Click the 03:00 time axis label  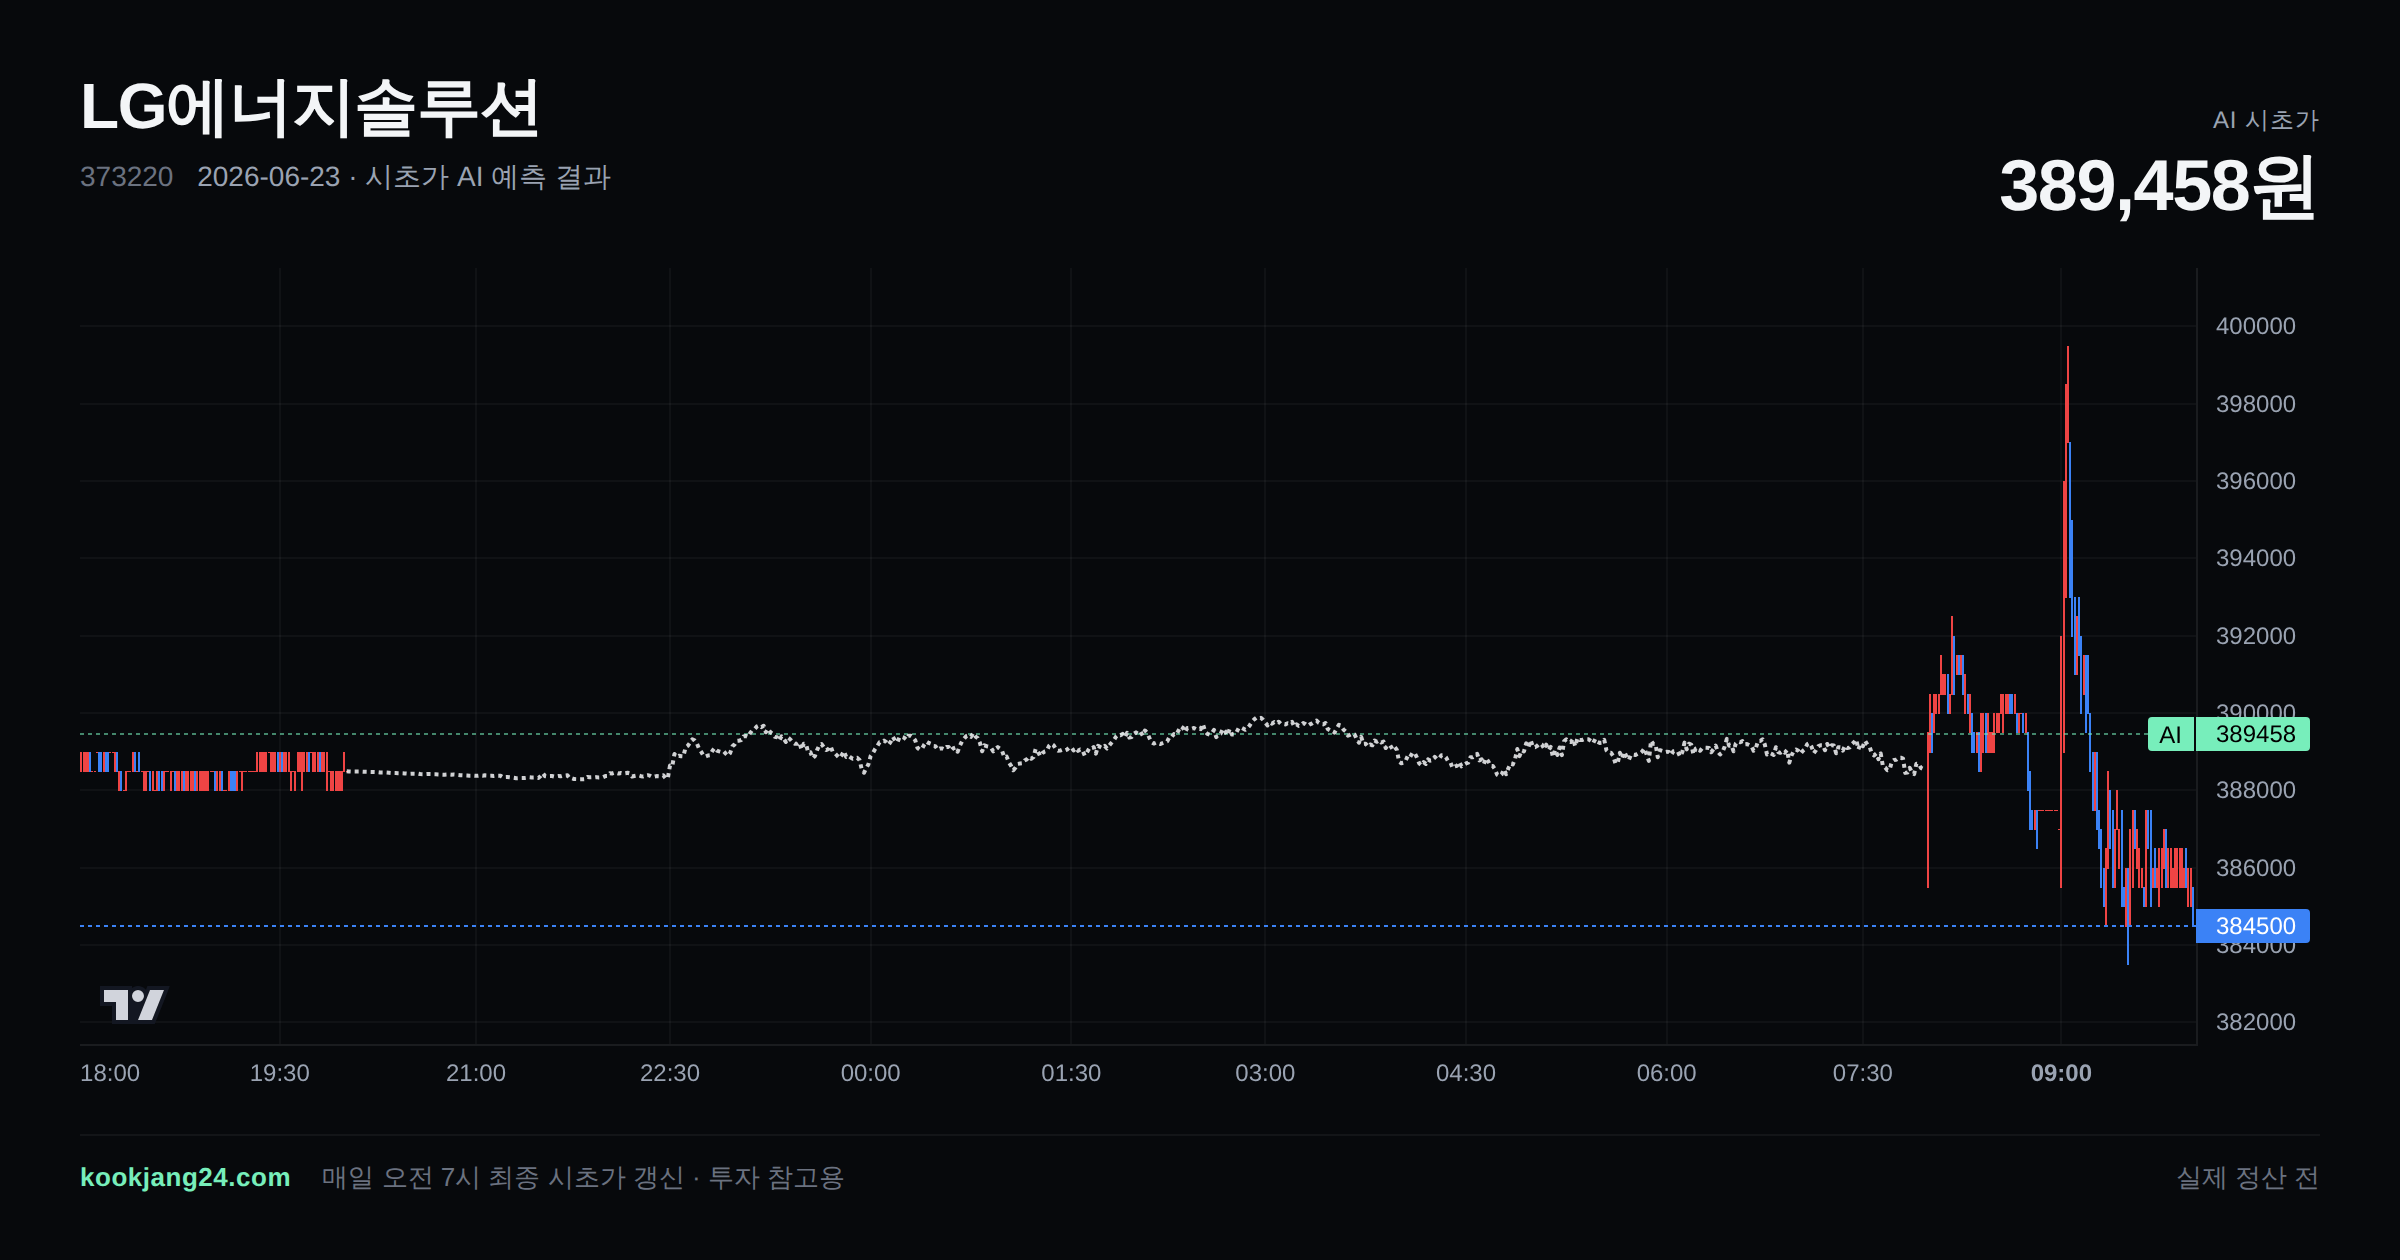point(1265,1073)
